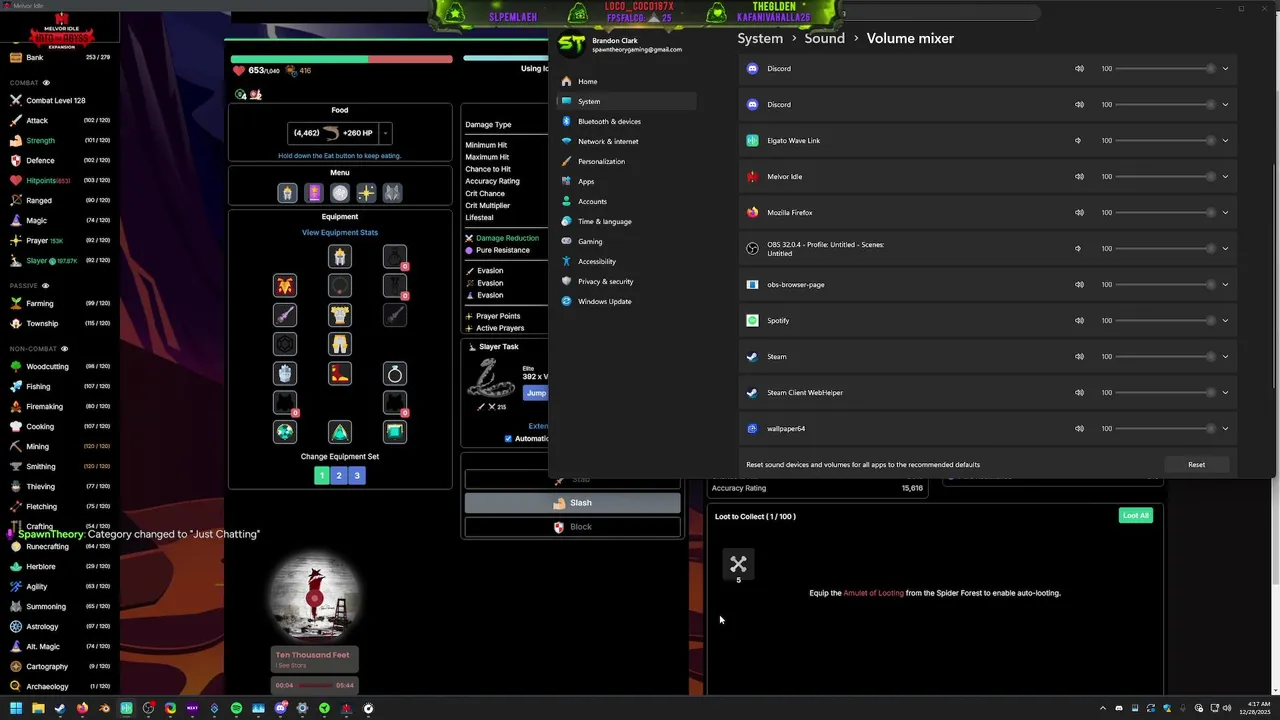Click the boots equipment slot
The width and height of the screenshot is (1280, 720).
point(340,374)
